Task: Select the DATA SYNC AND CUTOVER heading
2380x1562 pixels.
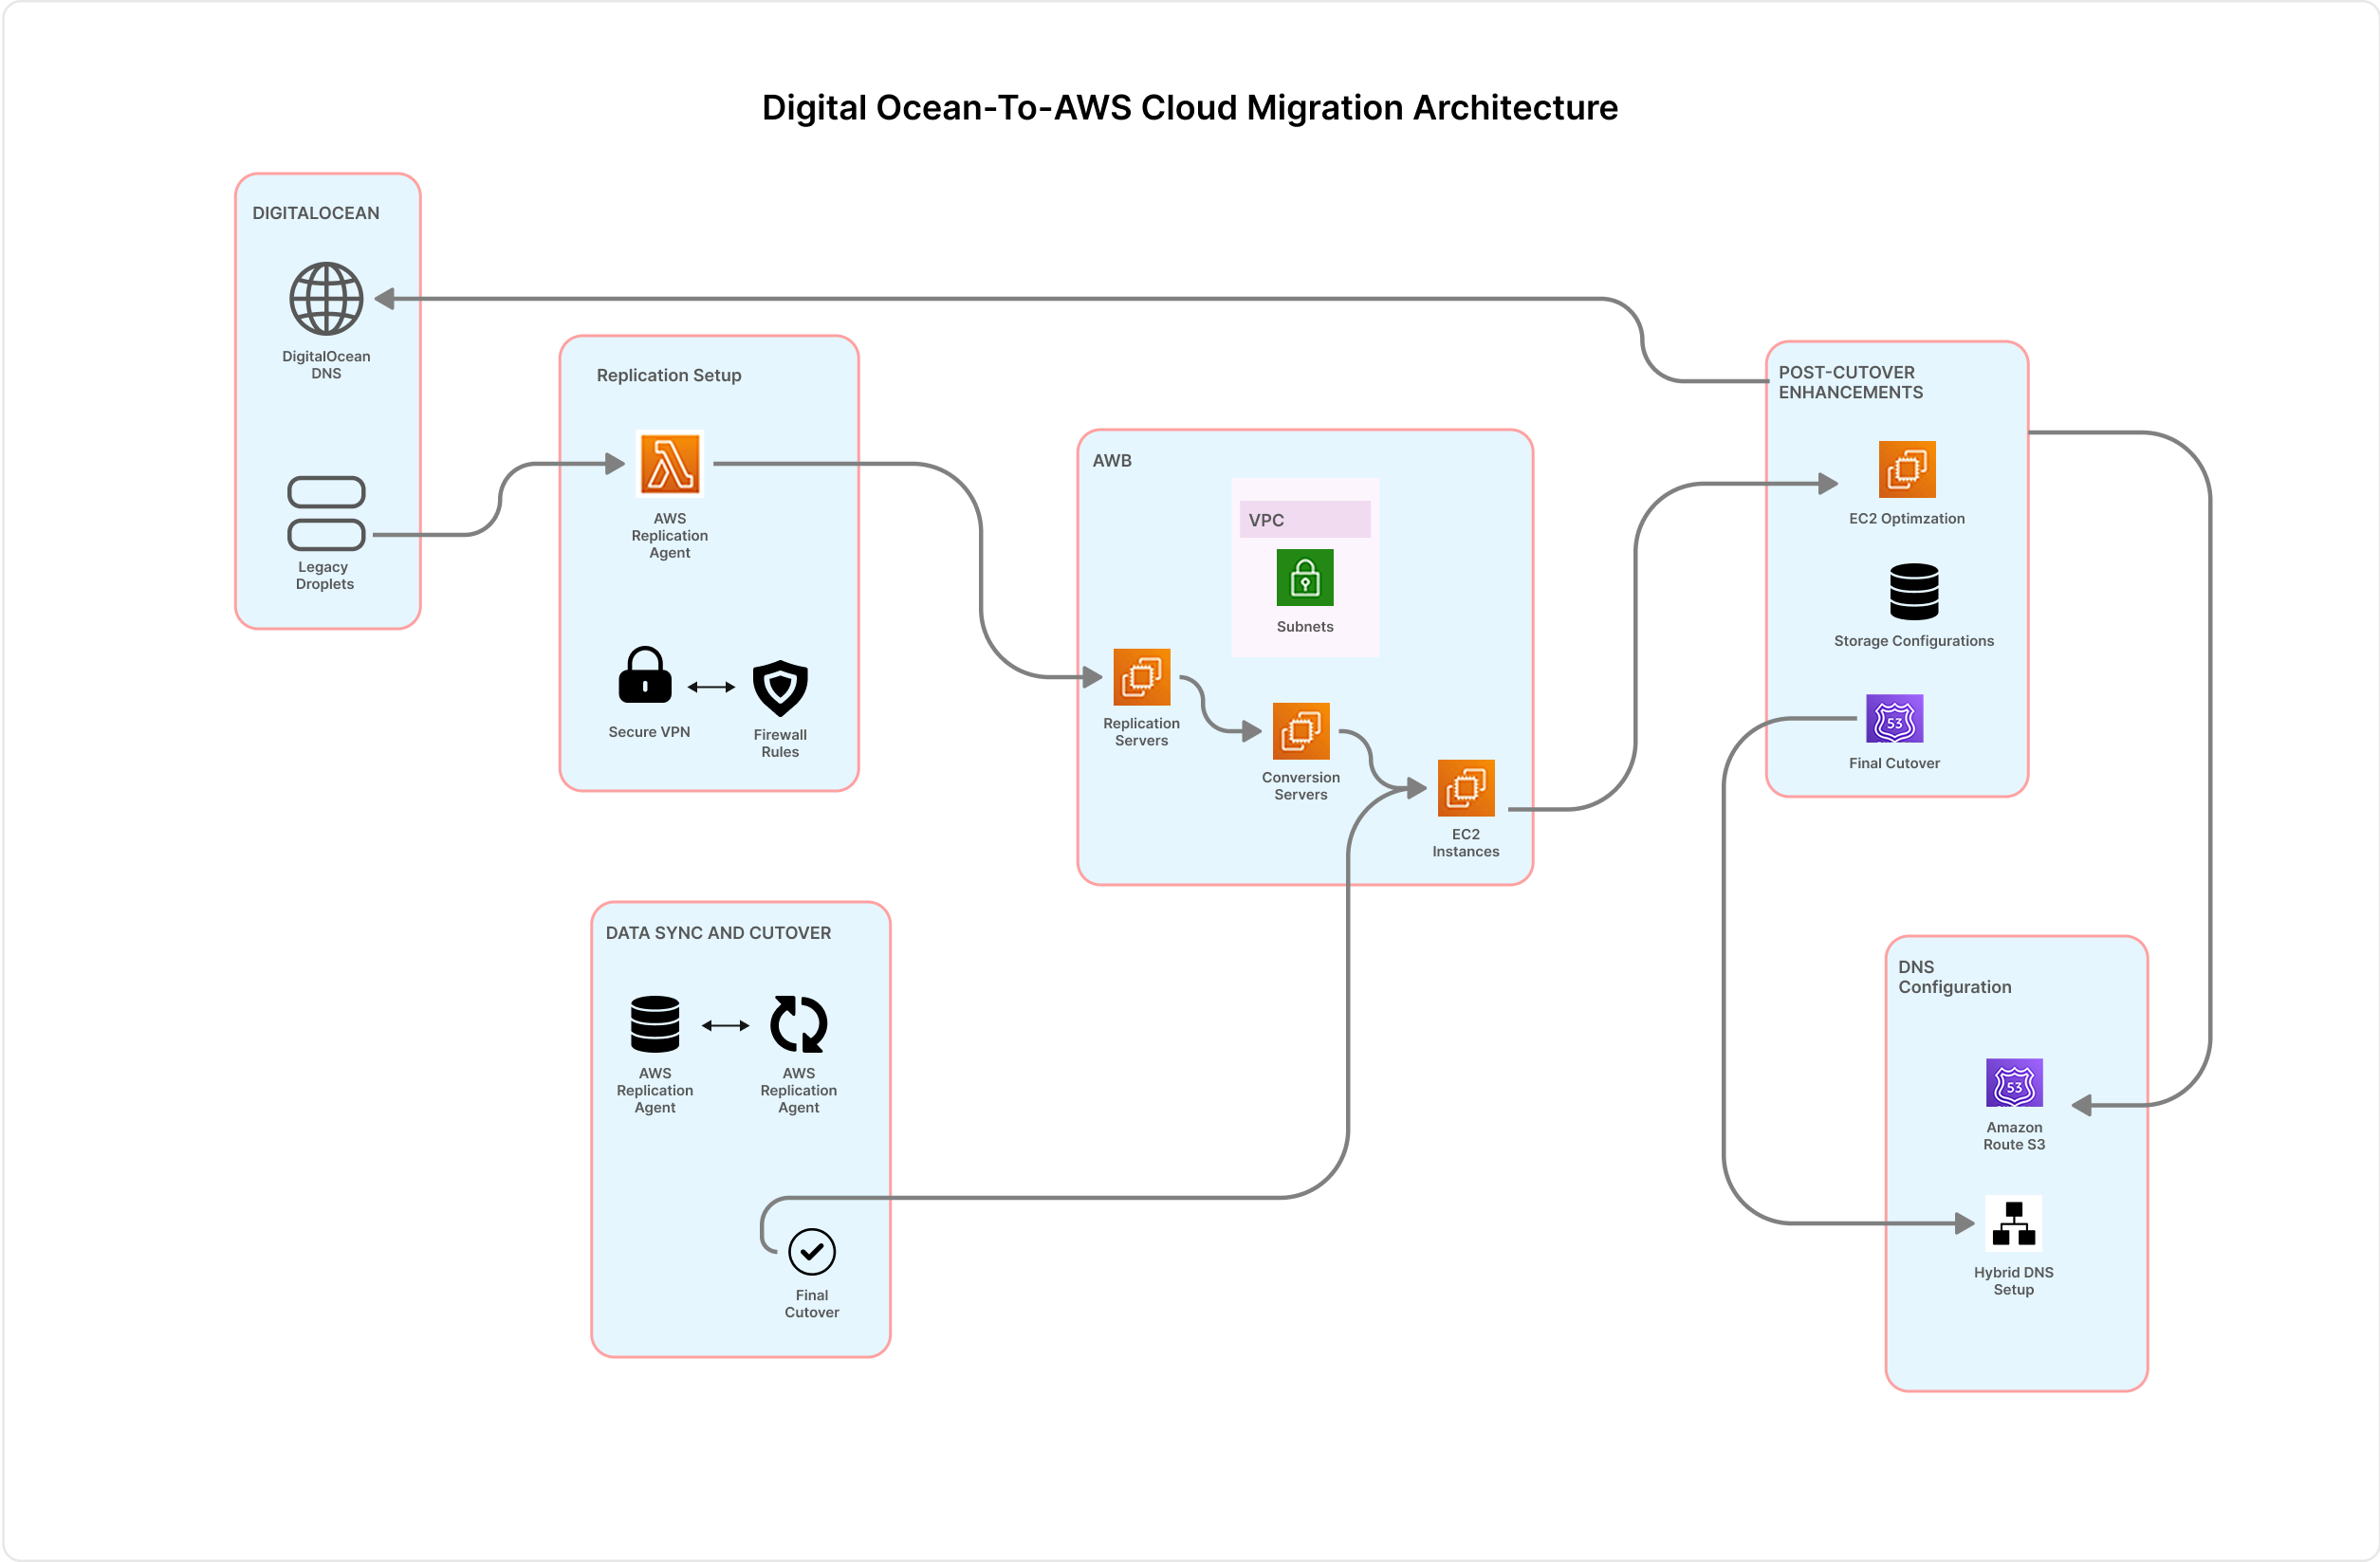Action: [x=718, y=932]
